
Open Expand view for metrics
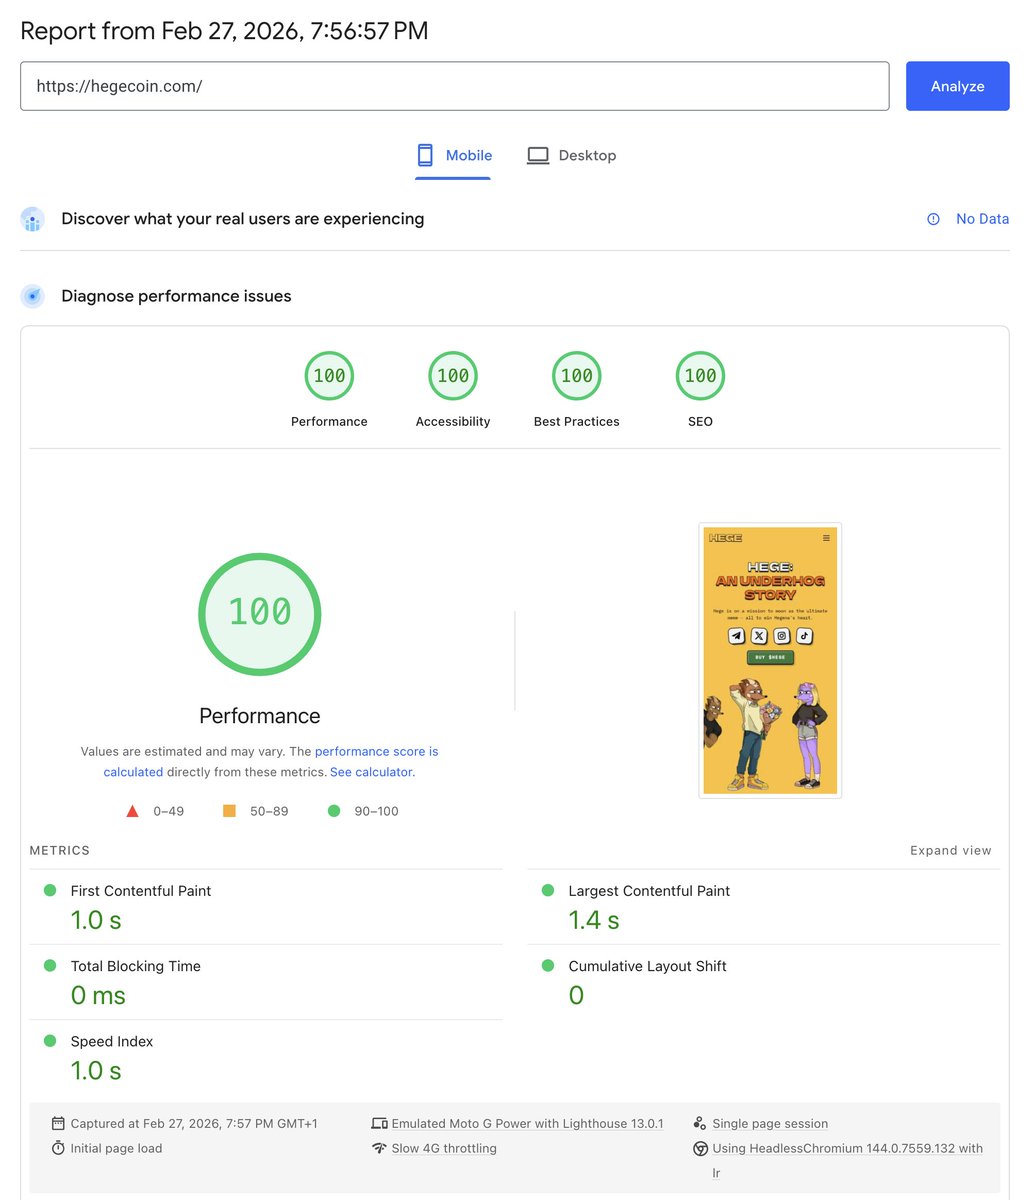click(950, 850)
